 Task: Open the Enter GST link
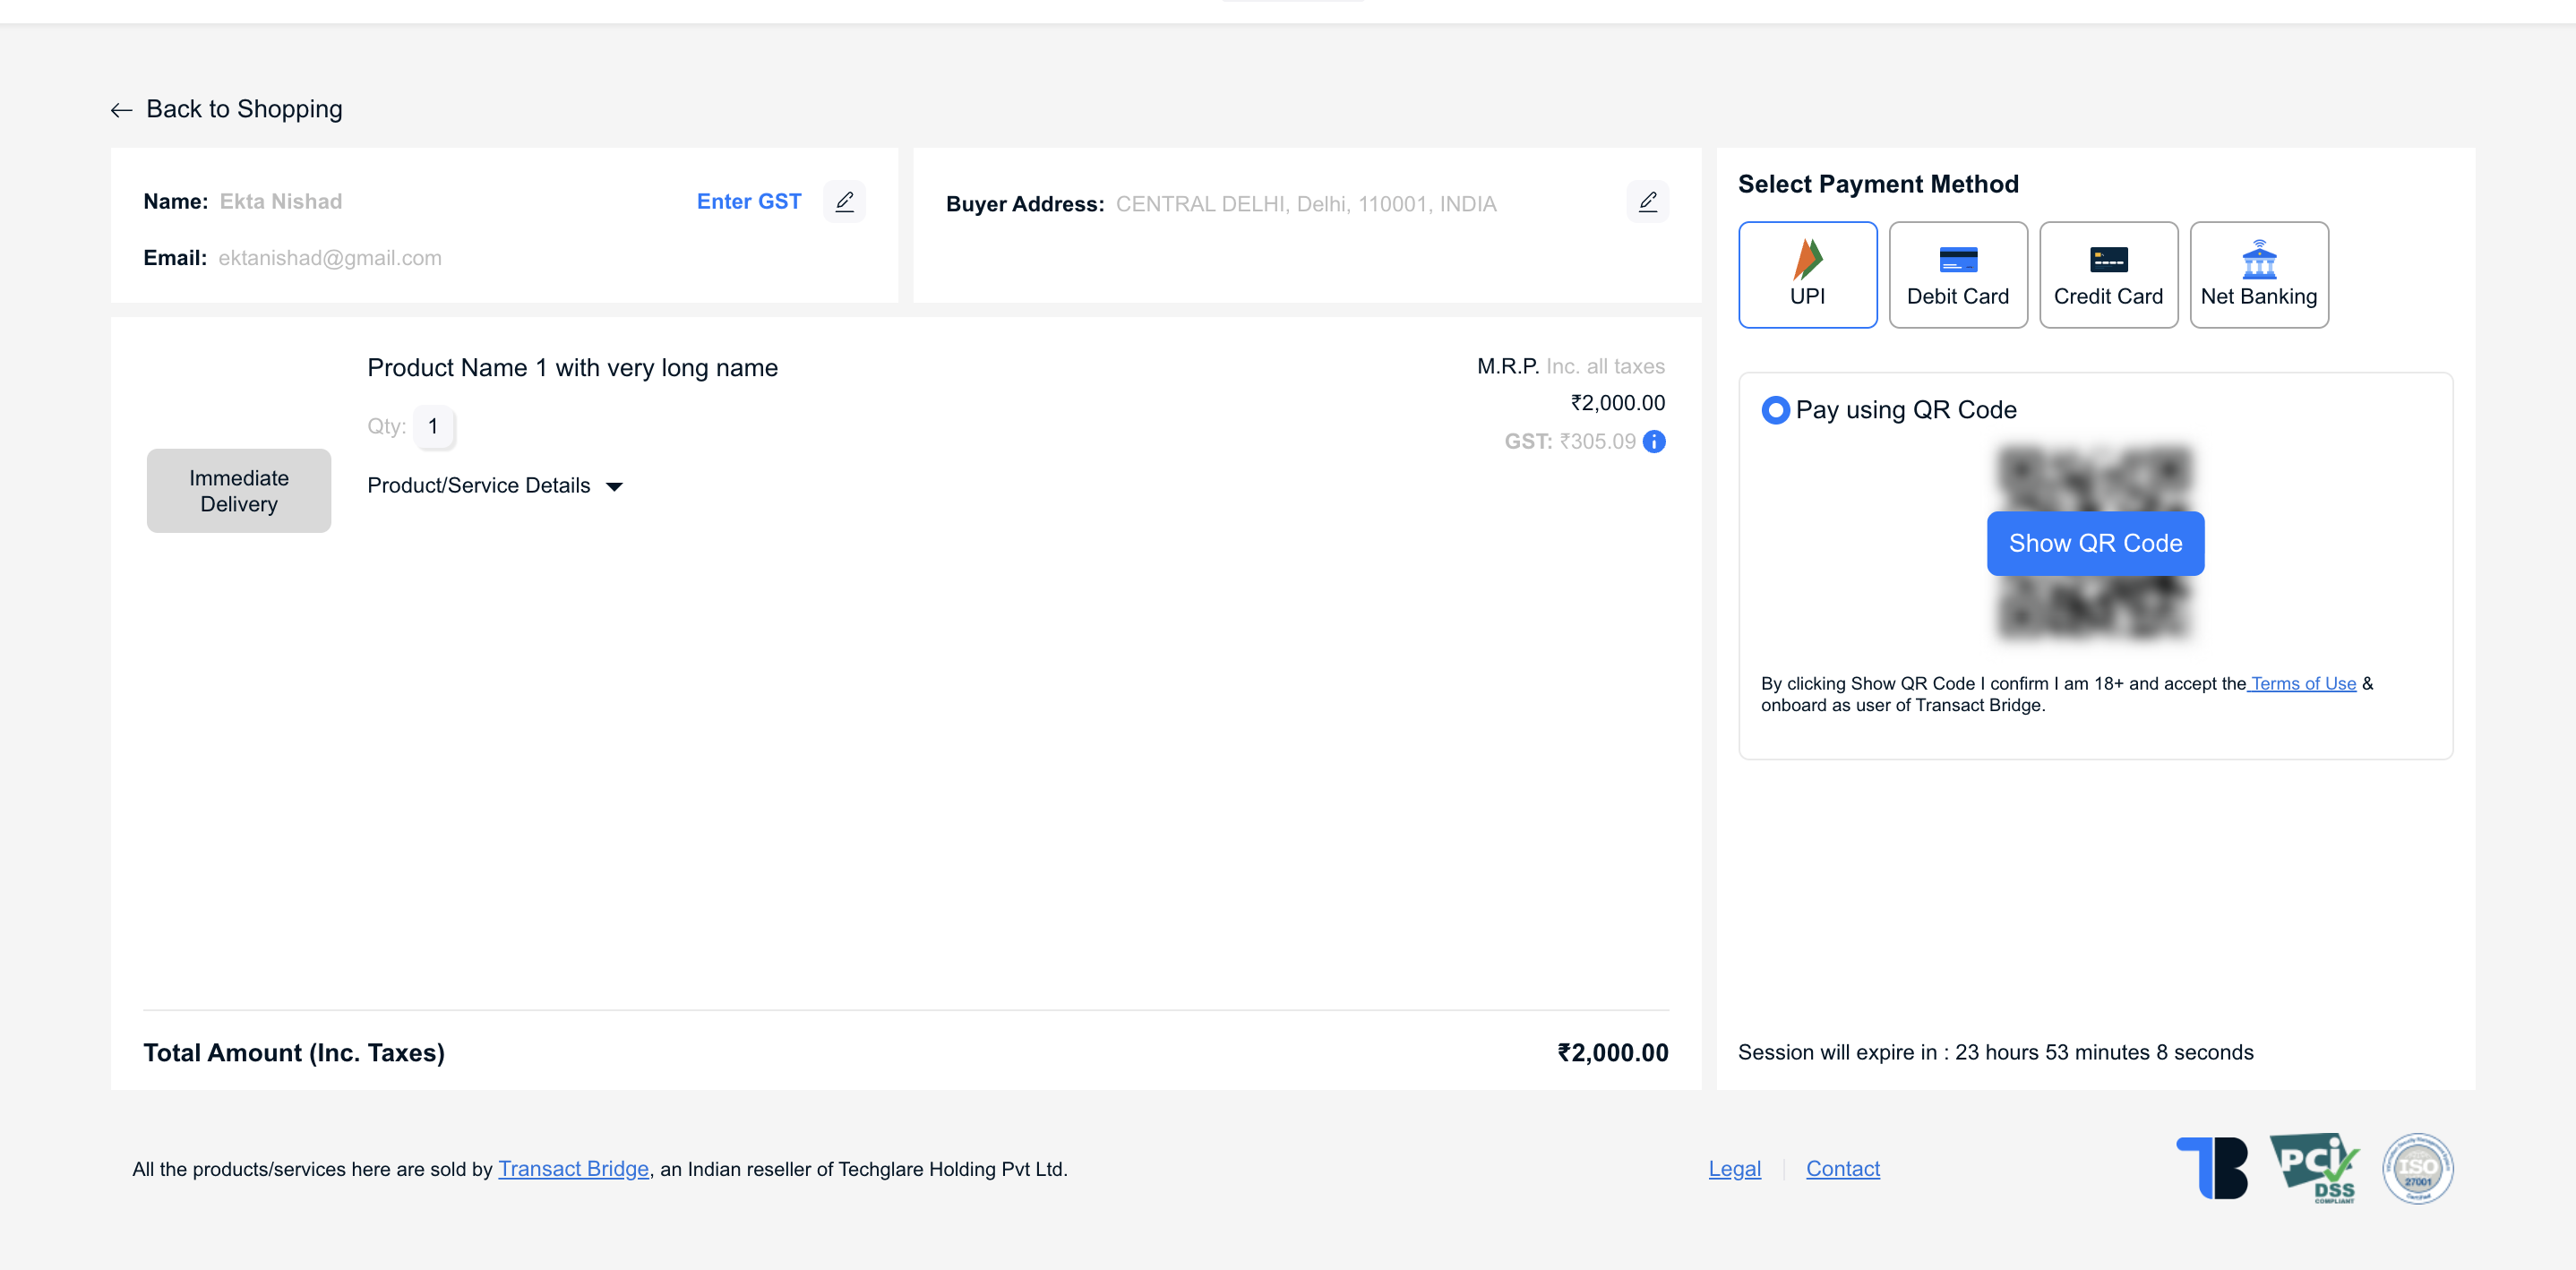749,201
